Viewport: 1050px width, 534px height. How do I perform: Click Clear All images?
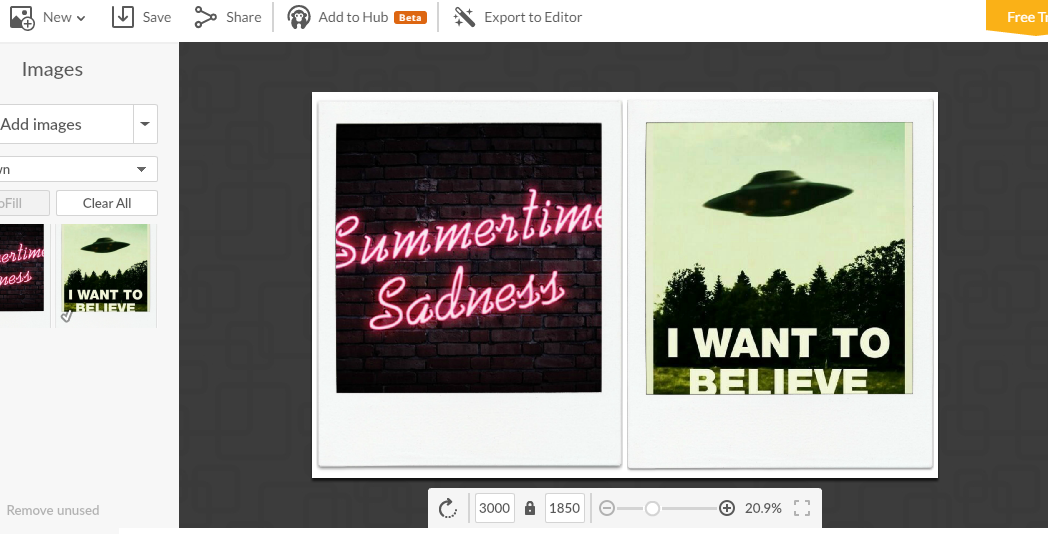pos(107,203)
